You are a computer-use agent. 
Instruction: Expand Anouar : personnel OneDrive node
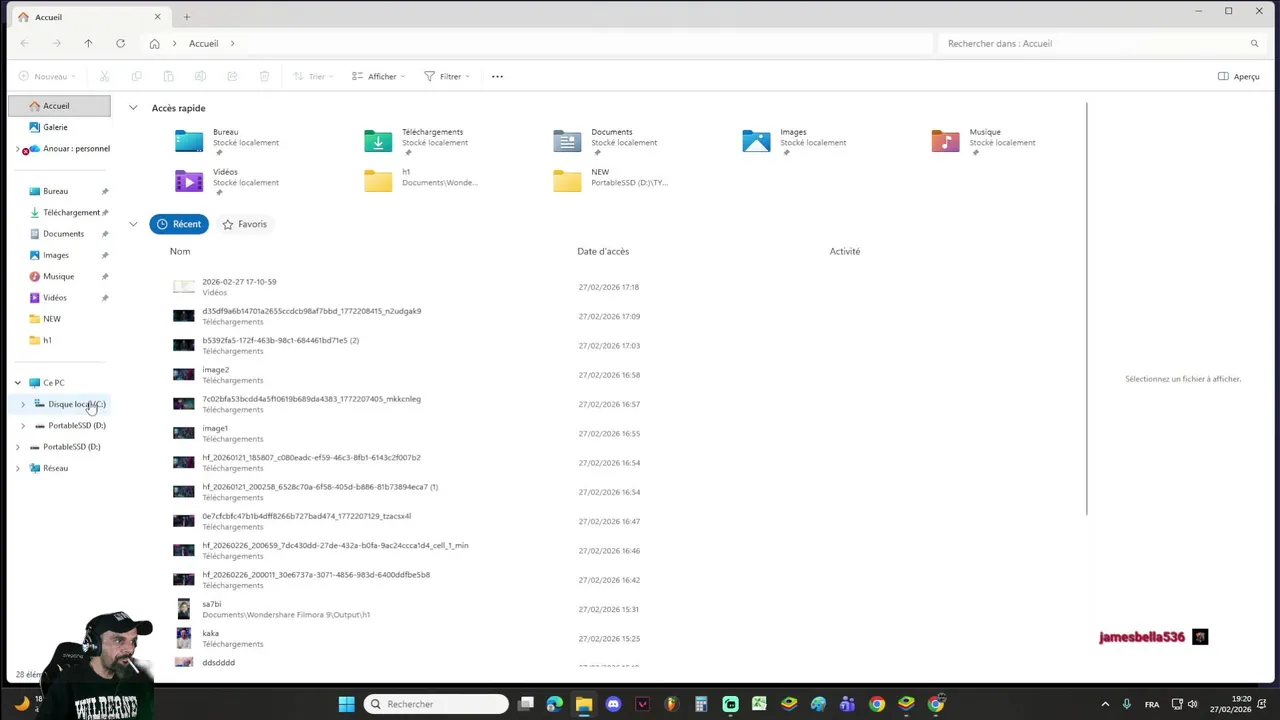[x=17, y=149]
